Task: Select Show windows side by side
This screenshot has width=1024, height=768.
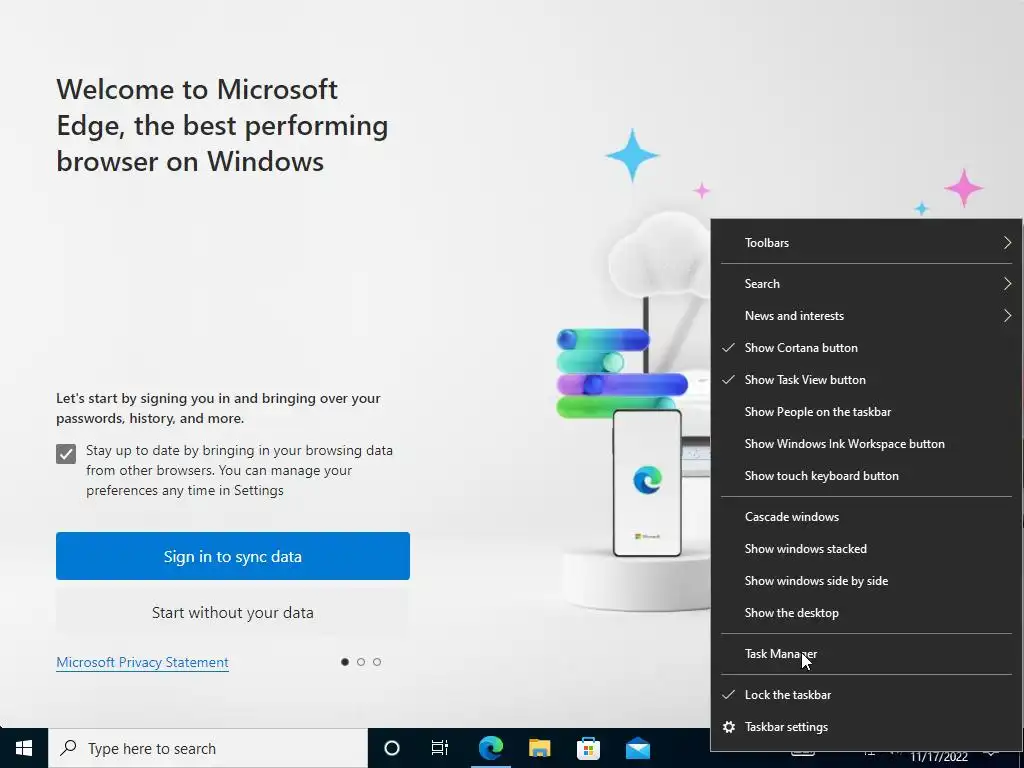Action: coord(866,581)
